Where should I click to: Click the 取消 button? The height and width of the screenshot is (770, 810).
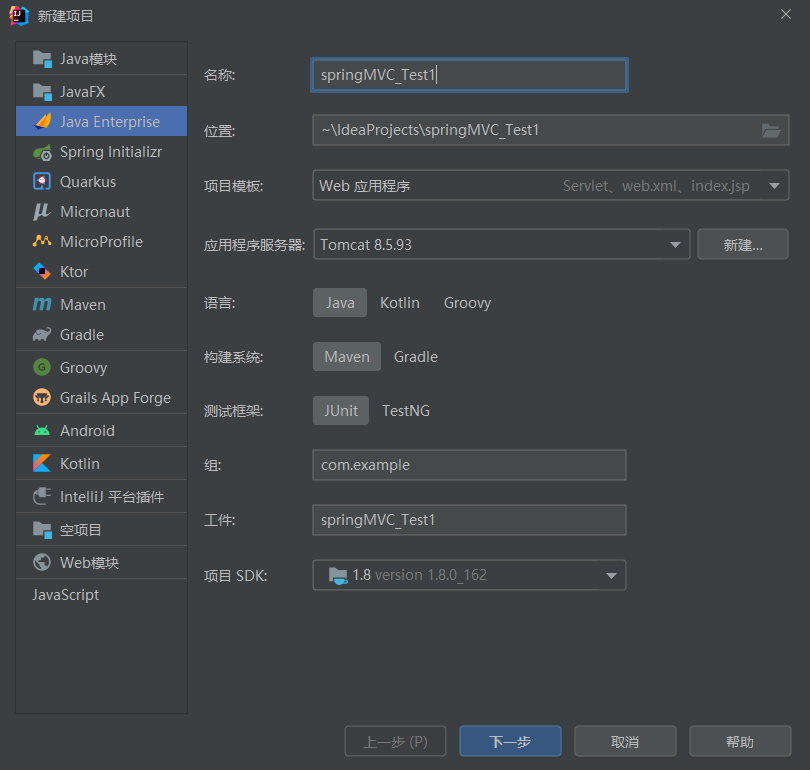(625, 741)
